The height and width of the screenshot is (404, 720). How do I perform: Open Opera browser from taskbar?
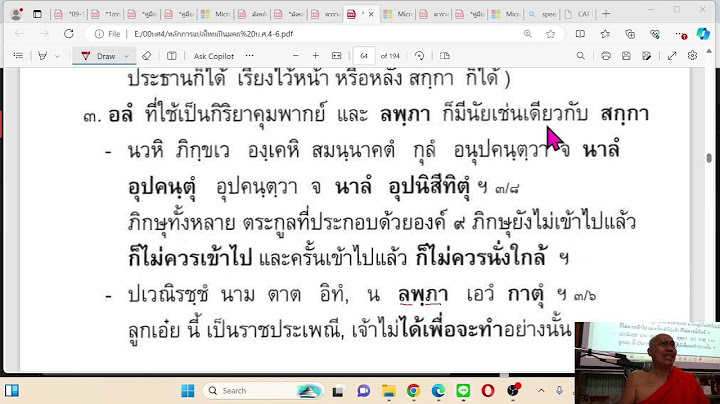[488, 391]
